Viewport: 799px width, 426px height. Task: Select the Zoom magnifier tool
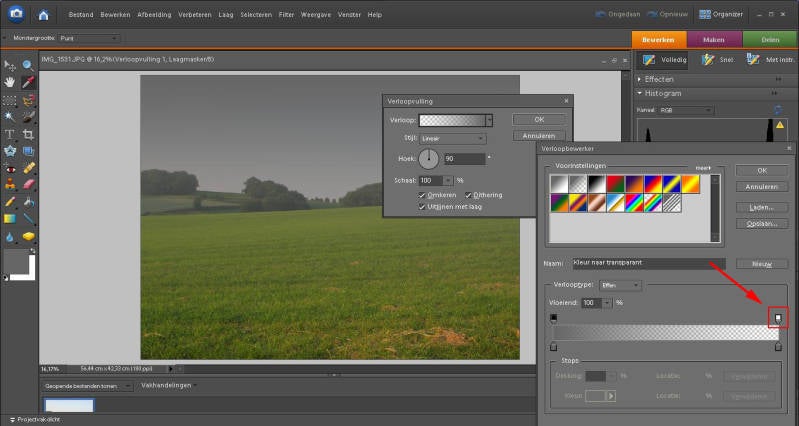pos(28,64)
